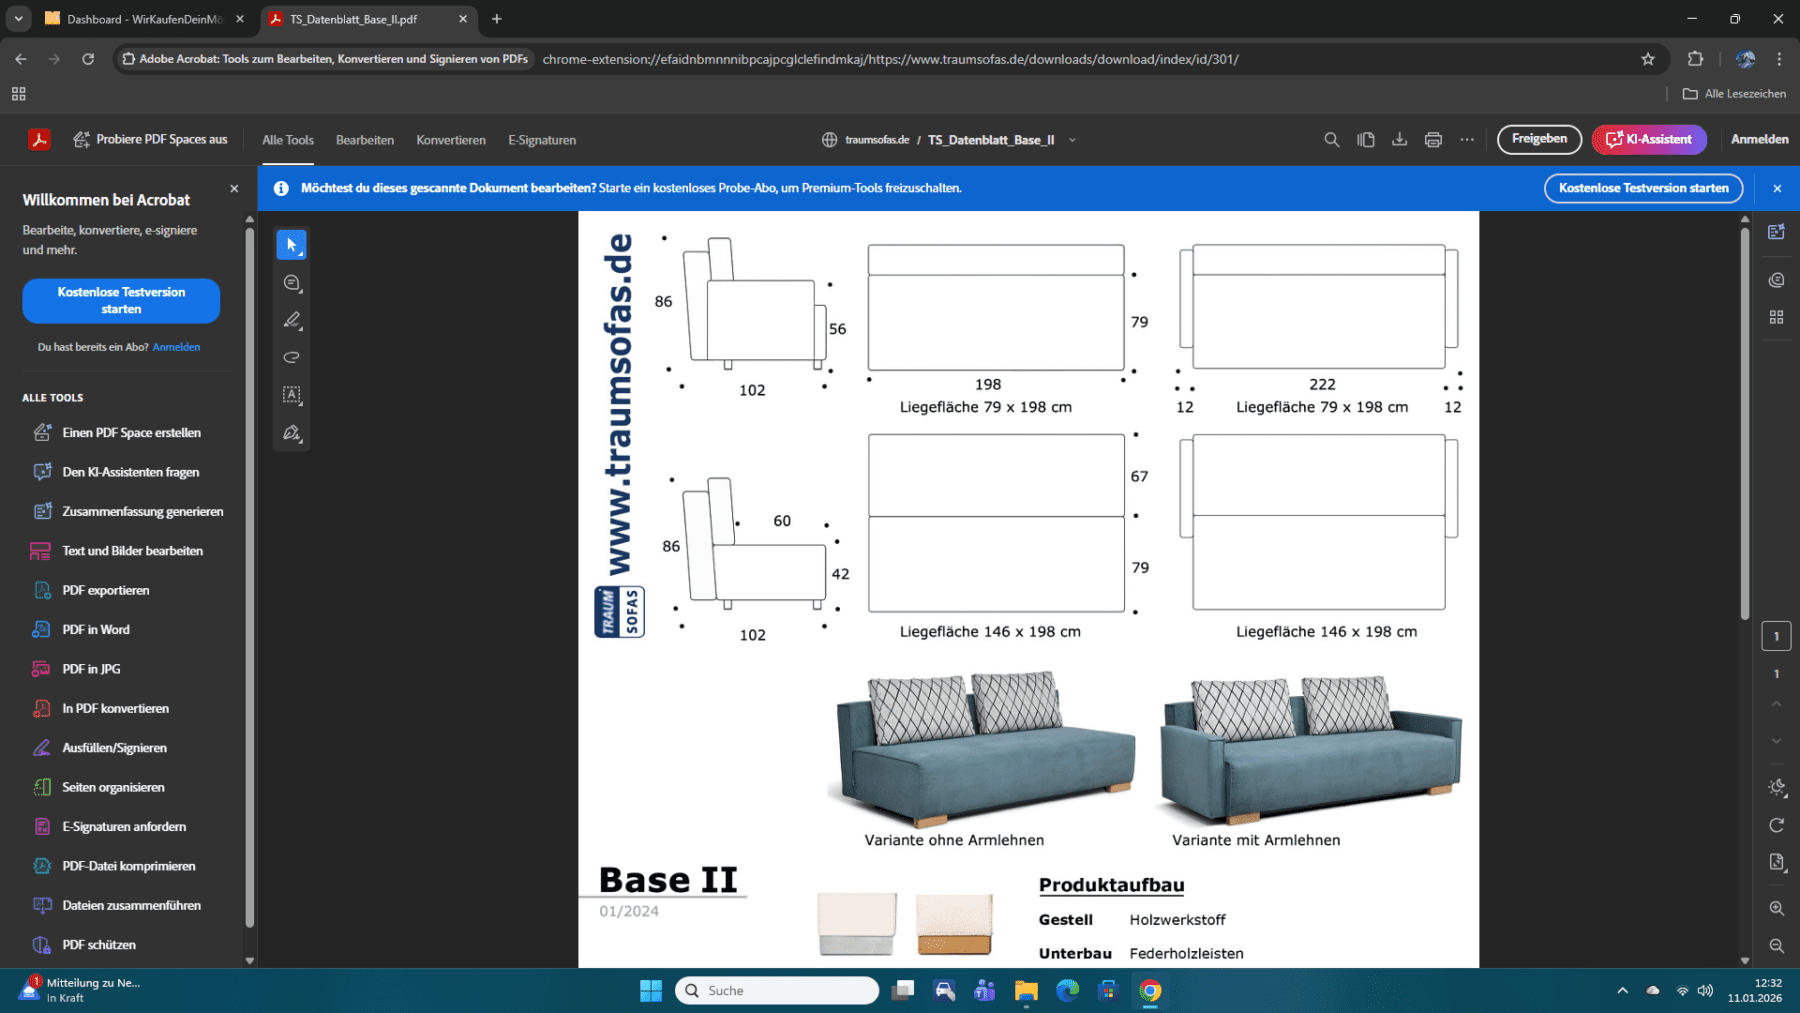Image resolution: width=1800 pixels, height=1013 pixels.
Task: Open the fountain pen sign tool
Action: [291, 433]
